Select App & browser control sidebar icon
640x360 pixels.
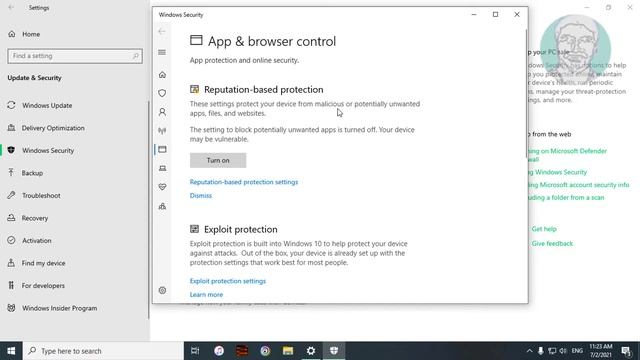click(x=162, y=149)
